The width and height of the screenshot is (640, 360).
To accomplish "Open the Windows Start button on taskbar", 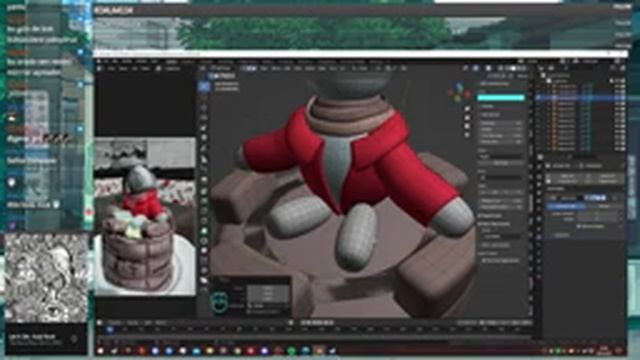I will 100,350.
